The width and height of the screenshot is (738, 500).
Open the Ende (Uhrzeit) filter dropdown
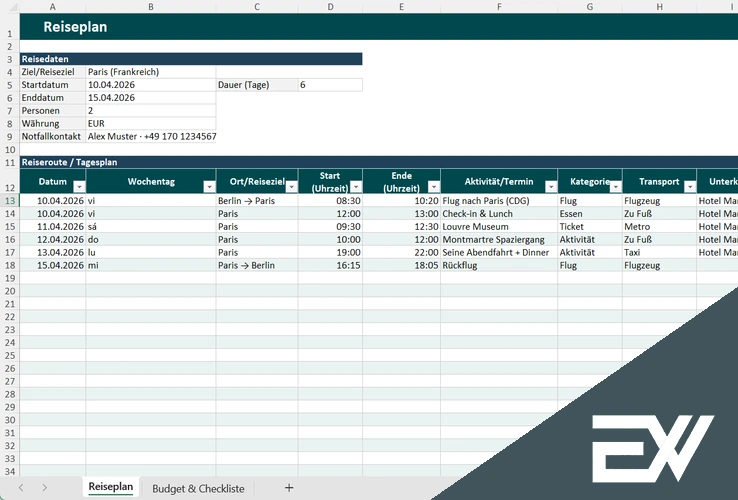(433, 186)
